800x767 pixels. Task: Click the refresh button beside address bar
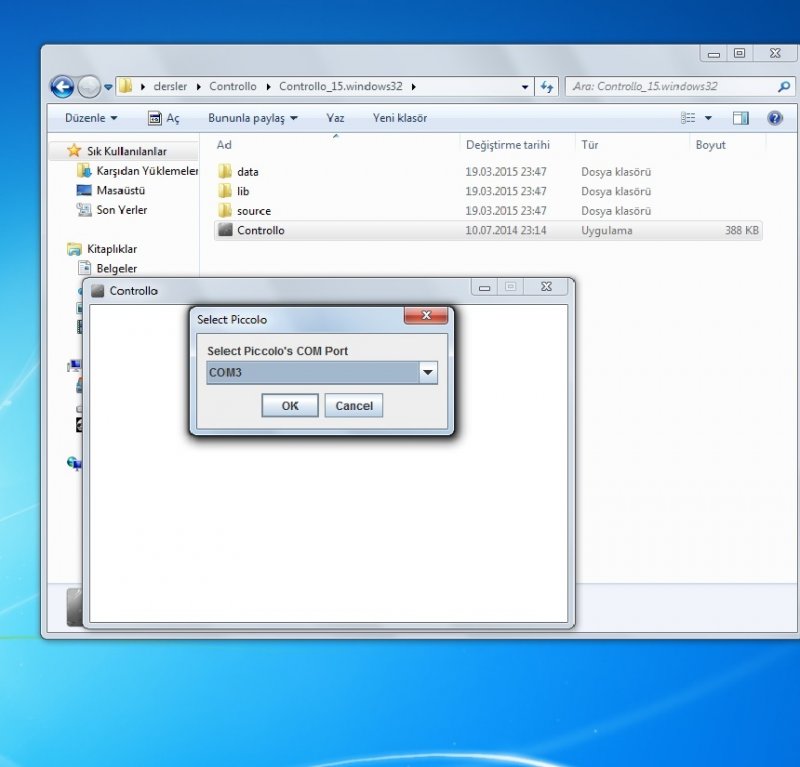(547, 87)
